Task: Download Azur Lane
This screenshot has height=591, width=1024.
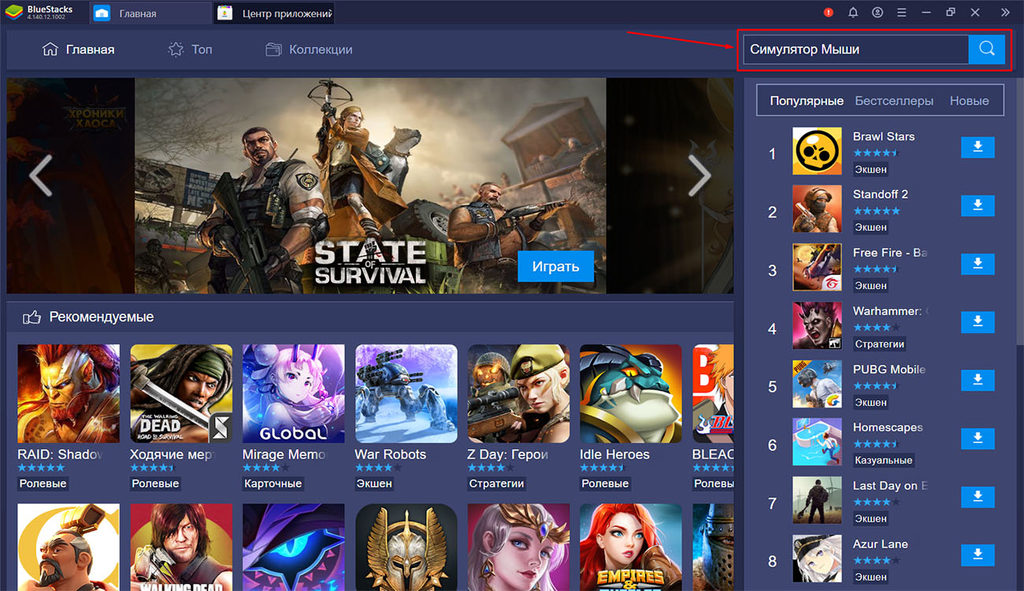Action: click(978, 555)
